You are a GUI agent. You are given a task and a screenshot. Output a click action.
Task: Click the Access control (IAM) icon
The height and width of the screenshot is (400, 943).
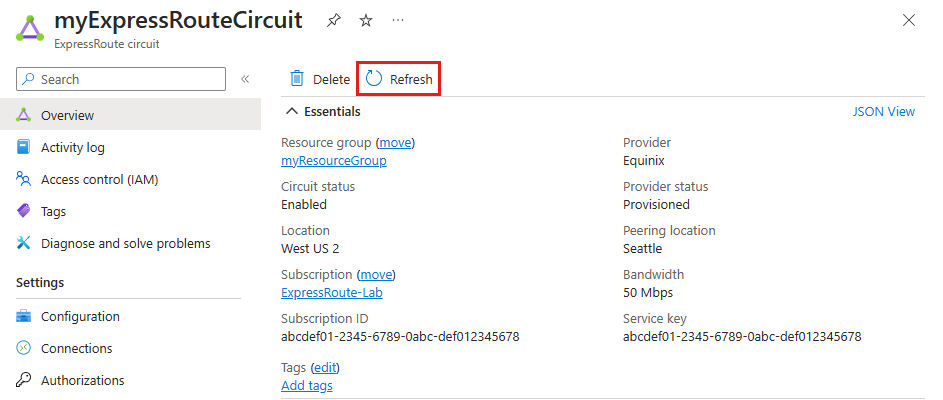pyautogui.click(x=24, y=179)
